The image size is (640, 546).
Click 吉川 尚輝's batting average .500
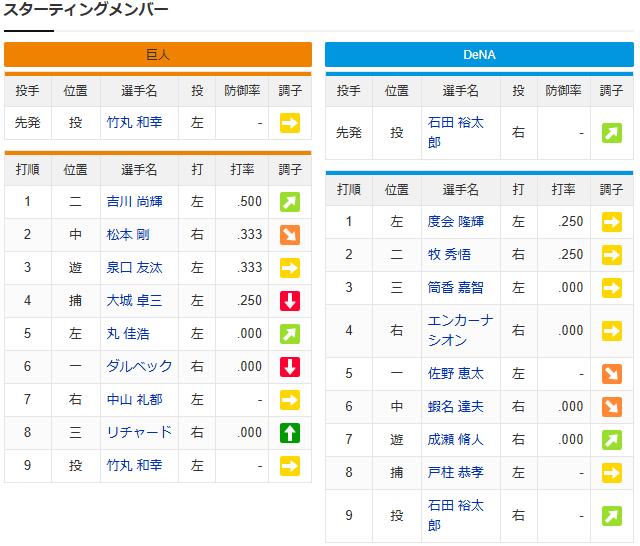pyautogui.click(x=249, y=202)
